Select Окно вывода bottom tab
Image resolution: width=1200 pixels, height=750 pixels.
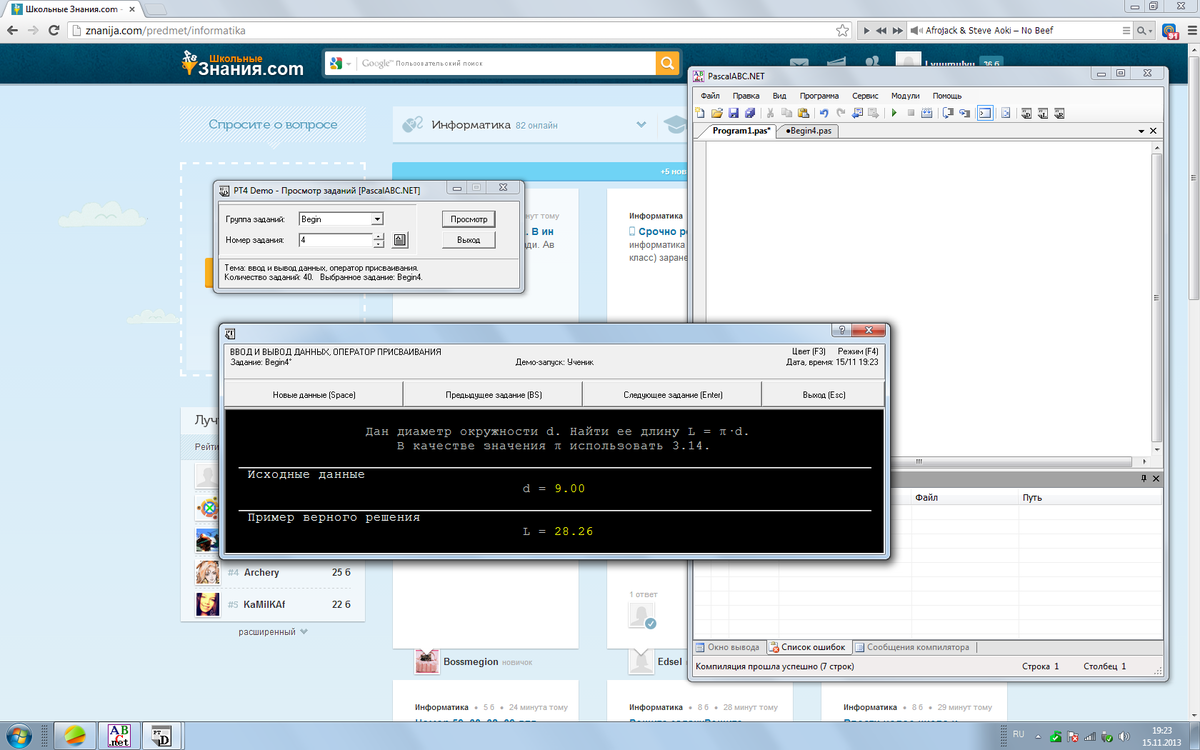(x=728, y=647)
